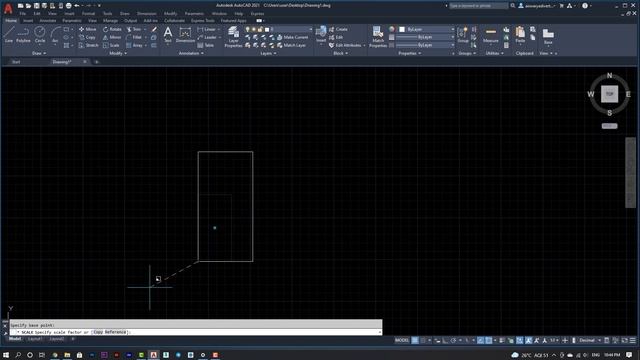Toggle MODEL space button in status bar
Screen dimensions: 640x360
tap(402, 340)
